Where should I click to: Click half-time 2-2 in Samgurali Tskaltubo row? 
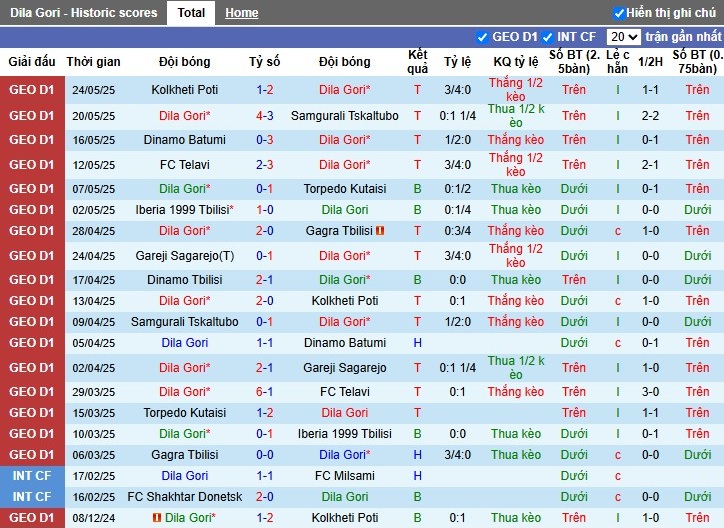click(650, 115)
